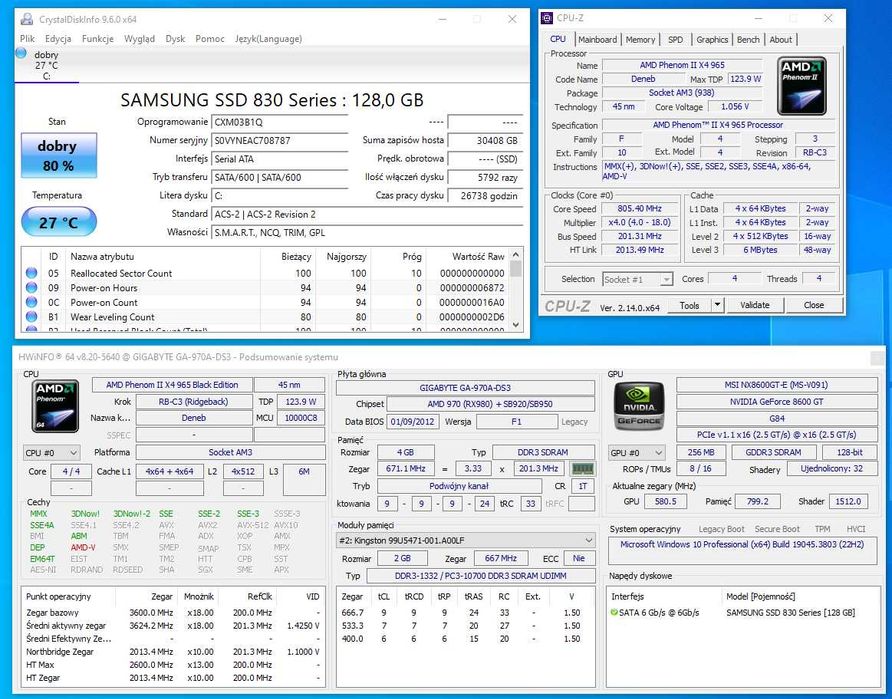Click the Suma zapisów hosta value 30408 GB
The height and width of the screenshot is (699, 892).
pyautogui.click(x=485, y=140)
